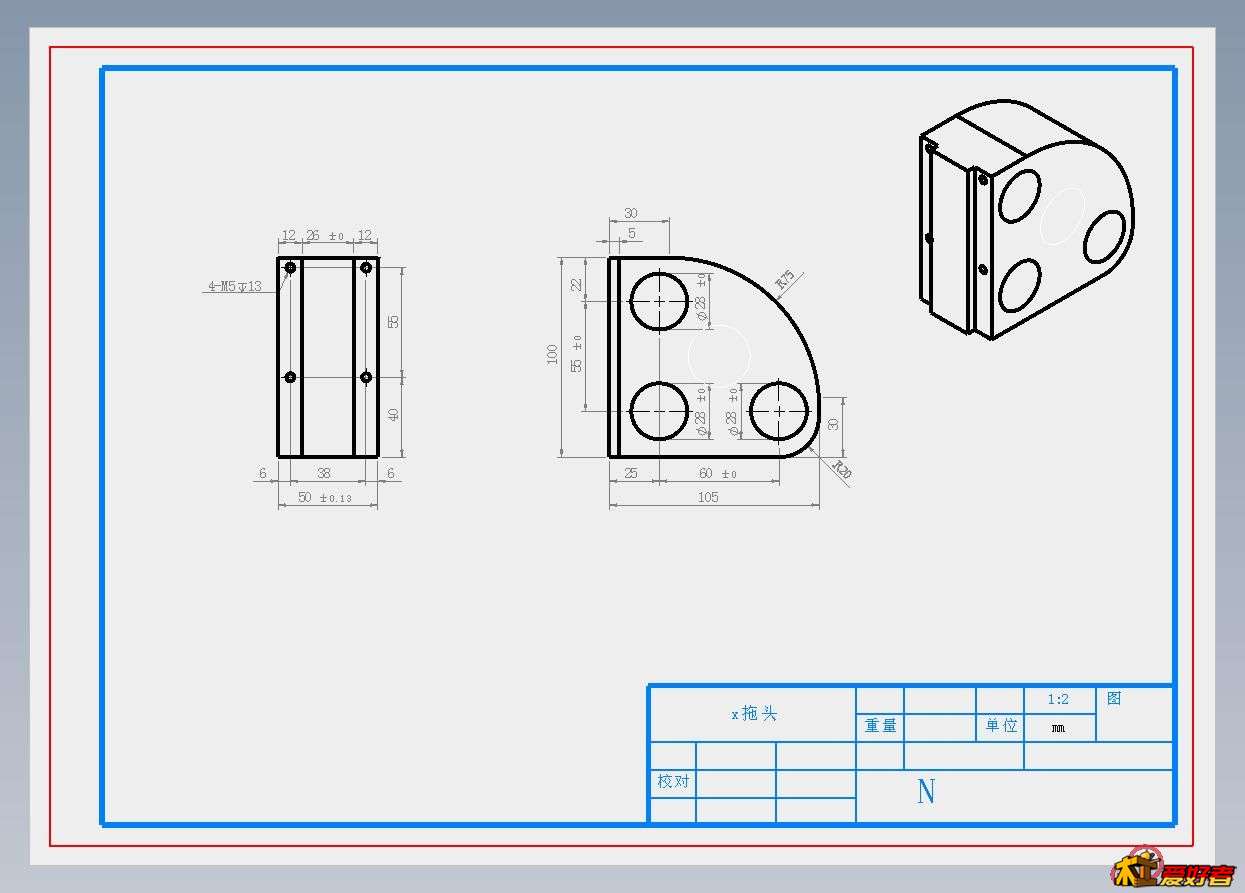The image size is (1245, 893).
Task: Select the 38 dimension in side view
Action: coord(324,473)
